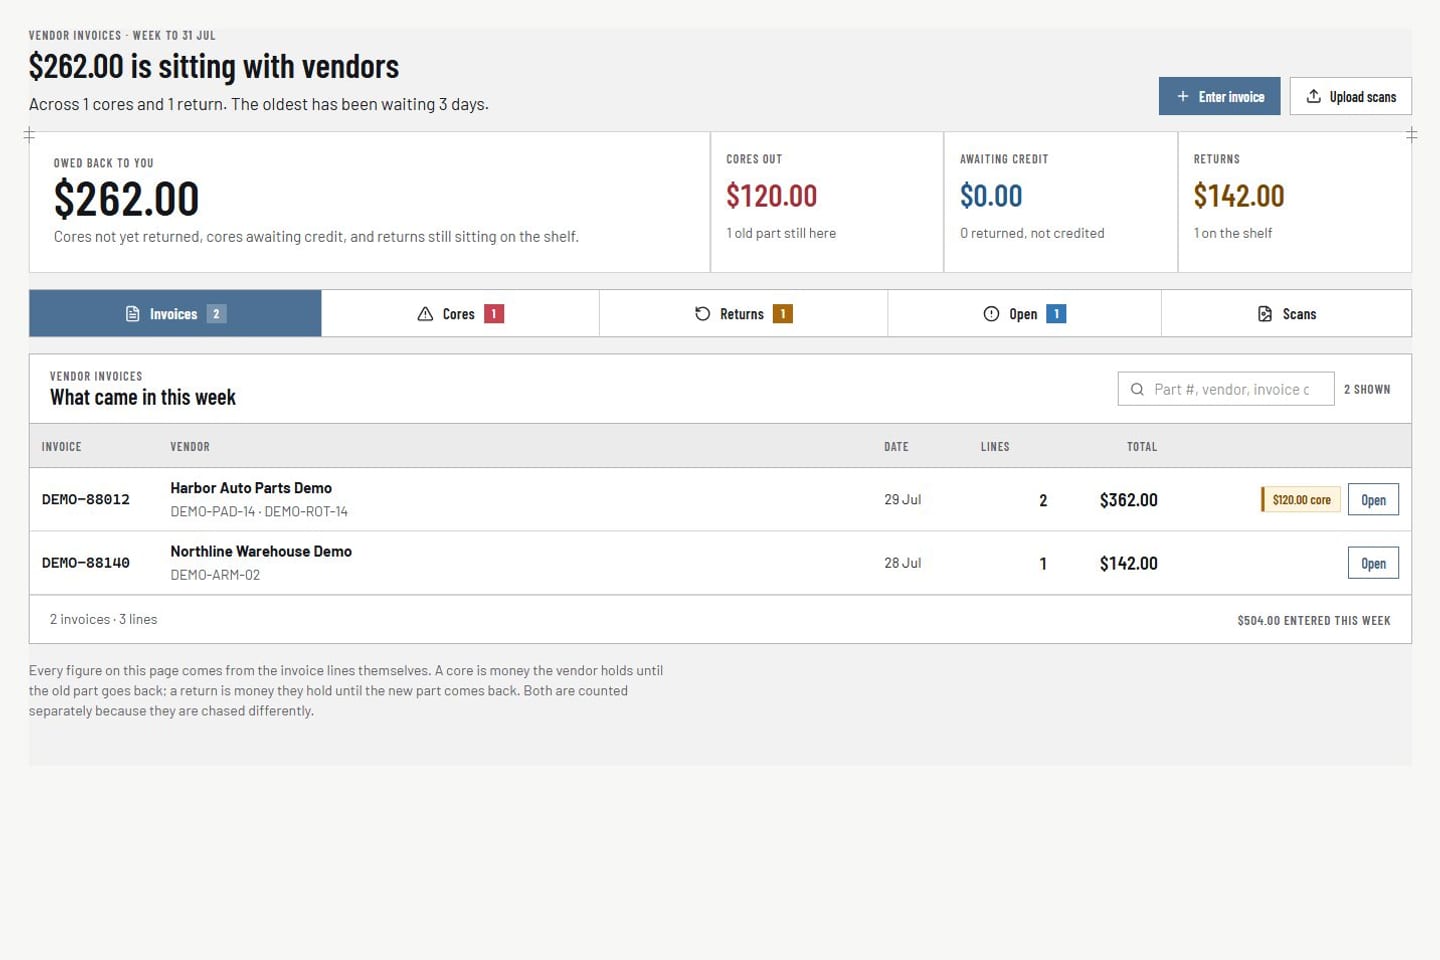Image resolution: width=1440 pixels, height=960 pixels.
Task: Select the DEMO-88012 invoice number
Action: [86, 499]
